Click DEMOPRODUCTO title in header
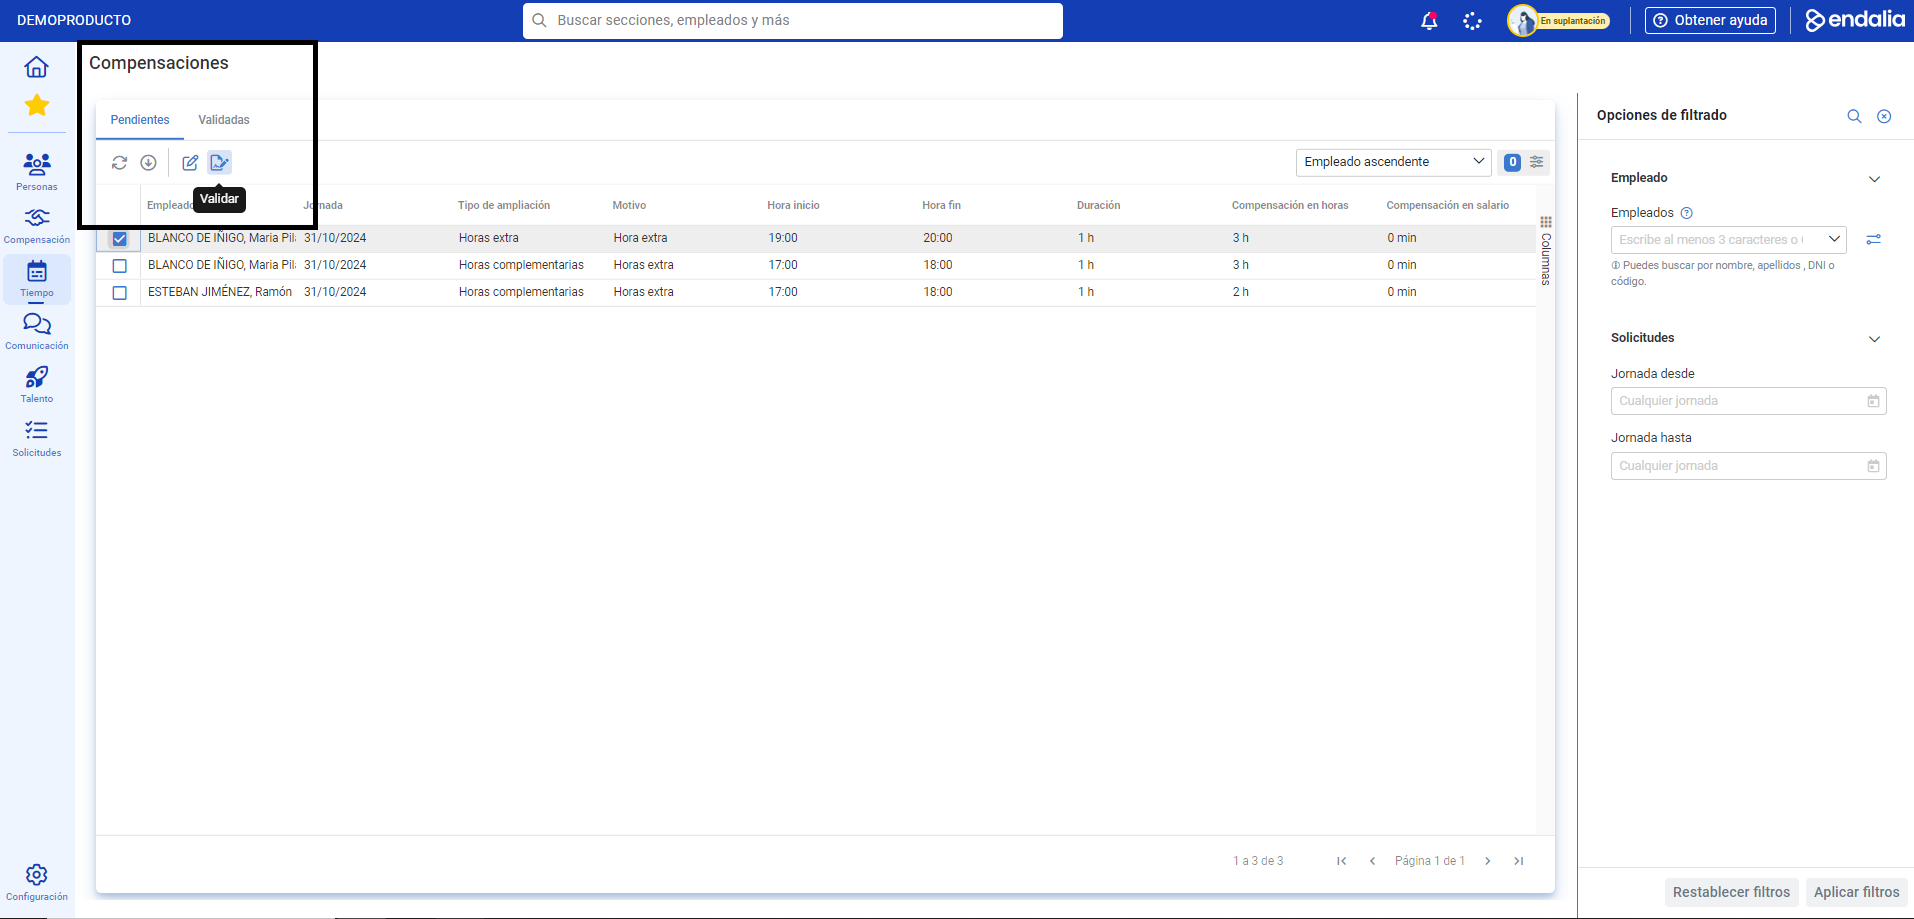Screen dimensions: 1914x919 click(74, 21)
